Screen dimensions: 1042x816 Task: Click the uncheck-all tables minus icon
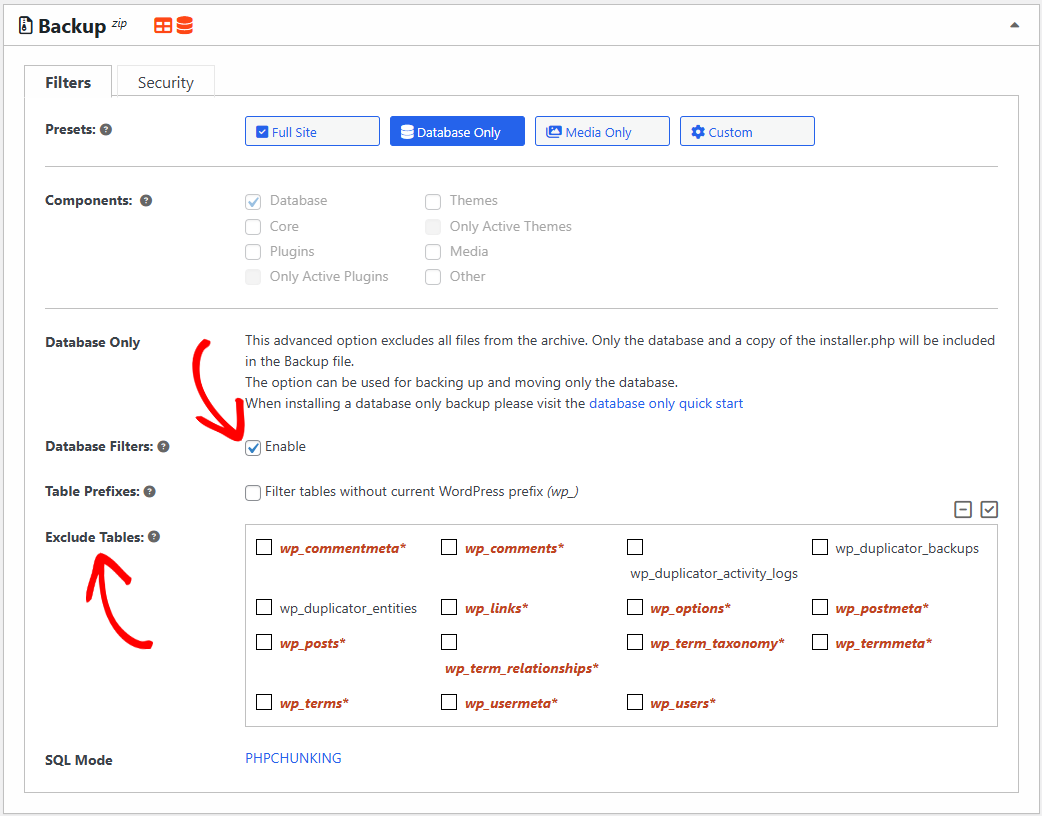click(963, 510)
